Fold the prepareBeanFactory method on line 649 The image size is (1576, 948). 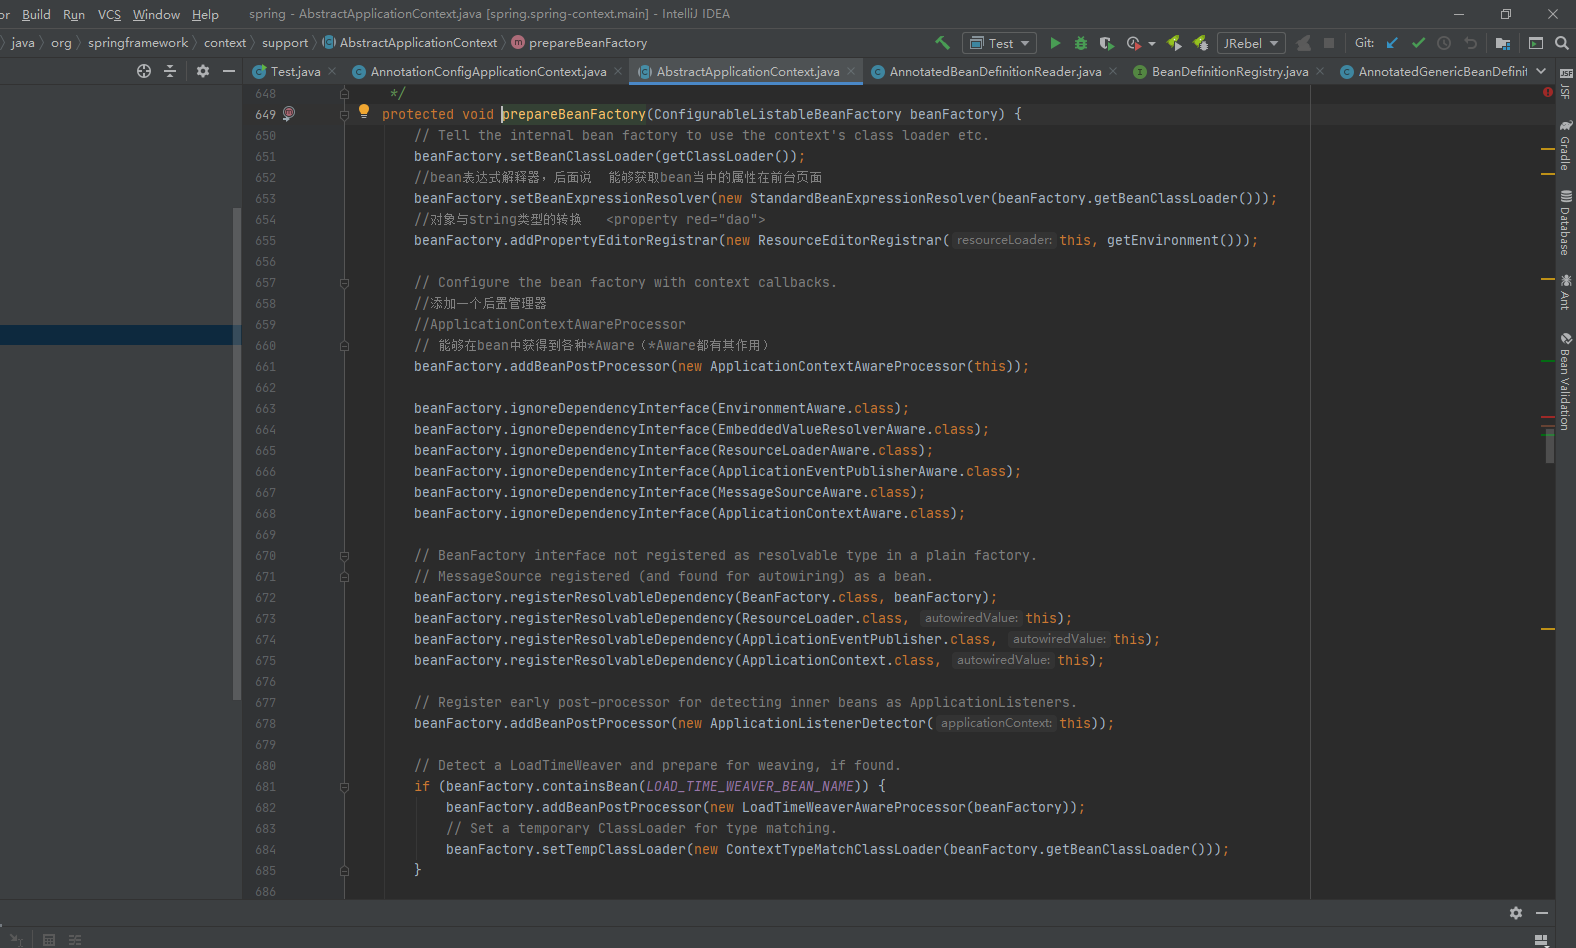click(344, 115)
